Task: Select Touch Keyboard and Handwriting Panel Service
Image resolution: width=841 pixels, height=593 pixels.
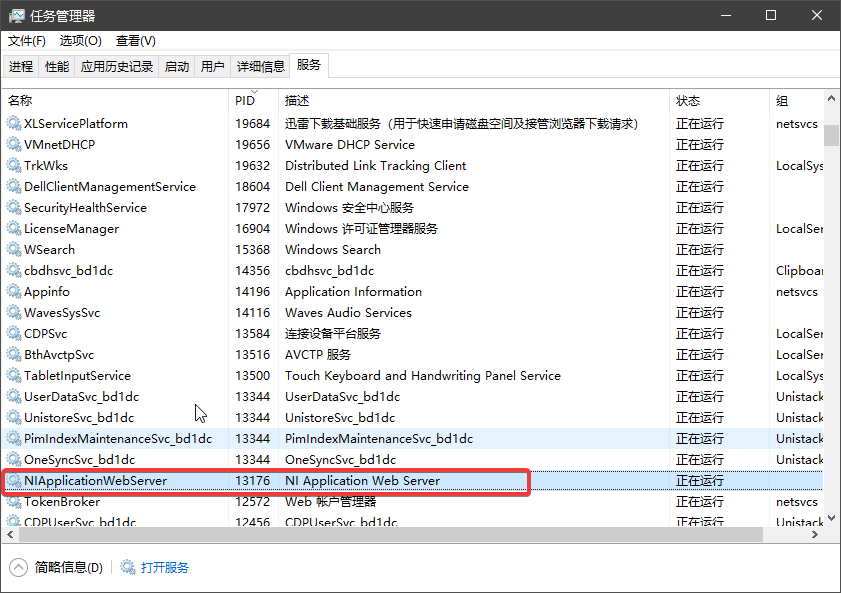Action: click(423, 376)
